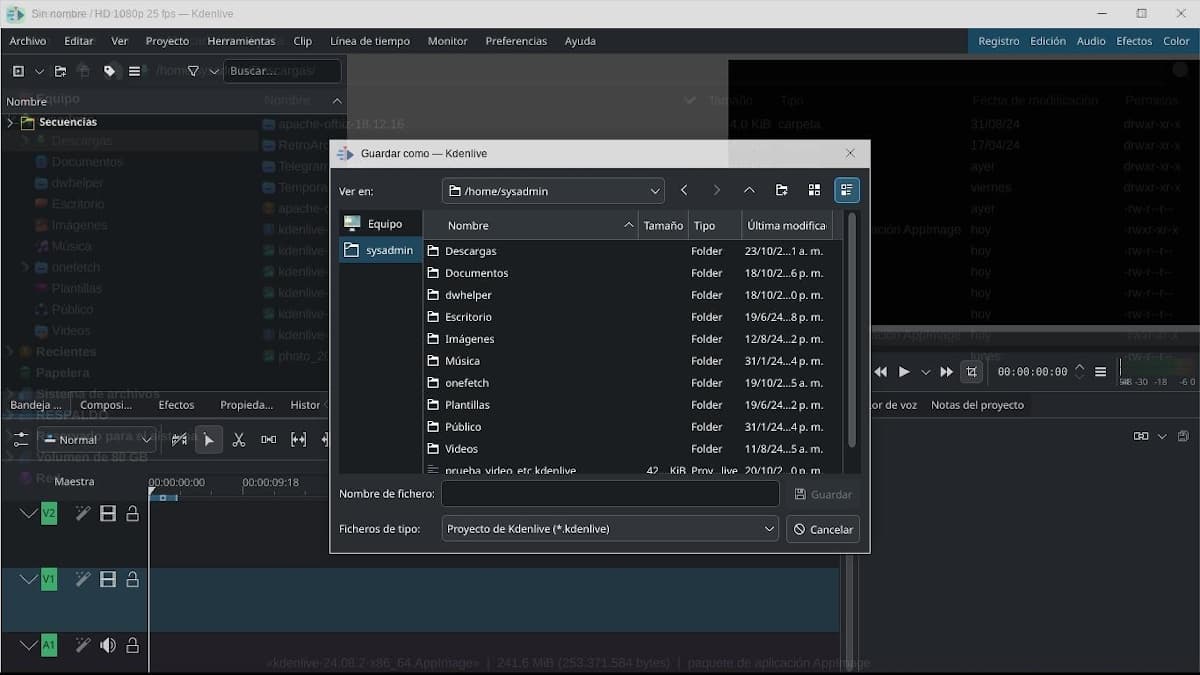Click the add clip icon in project bin
This screenshot has width=1200, height=675.
(x=18, y=71)
